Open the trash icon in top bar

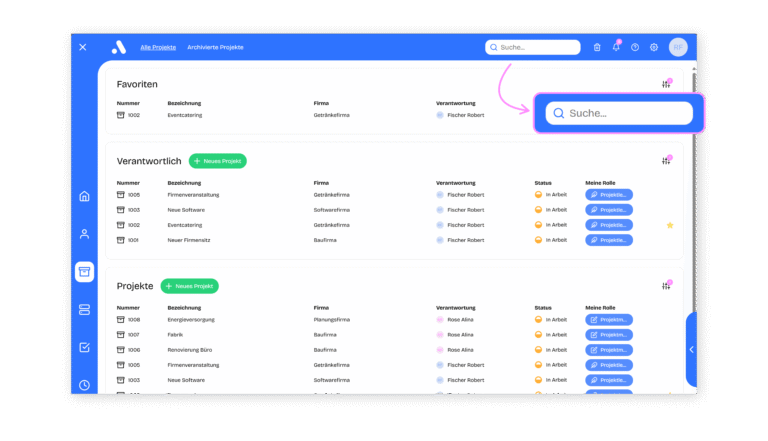coord(597,47)
